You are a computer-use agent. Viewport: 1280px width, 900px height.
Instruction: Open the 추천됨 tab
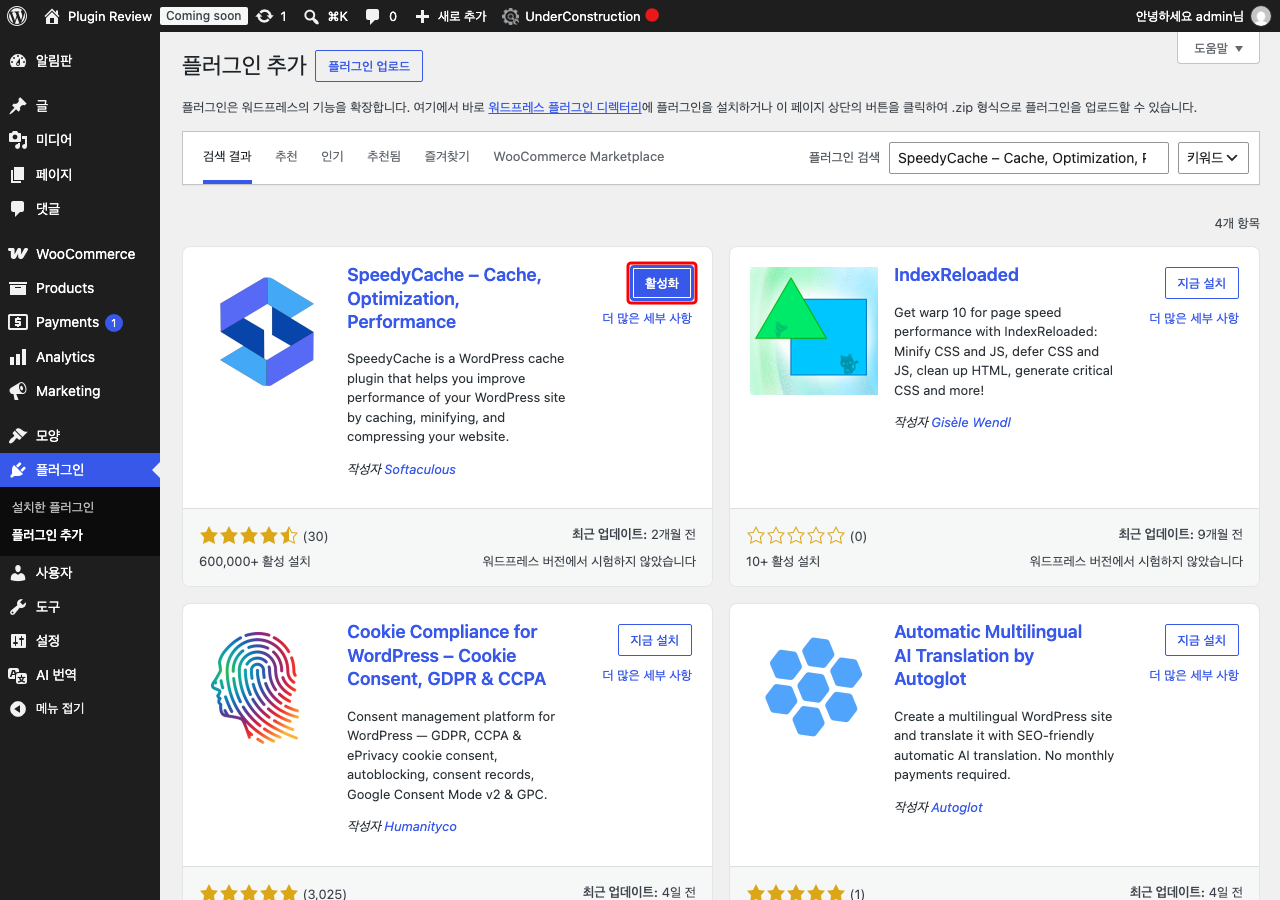point(384,157)
